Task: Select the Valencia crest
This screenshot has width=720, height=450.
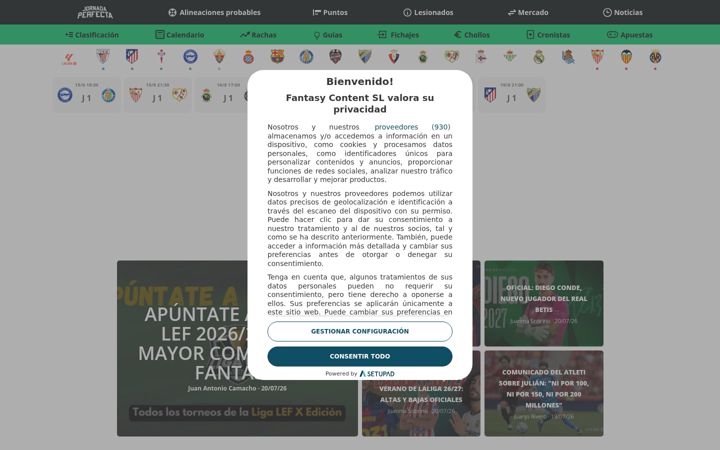Action: point(626,56)
